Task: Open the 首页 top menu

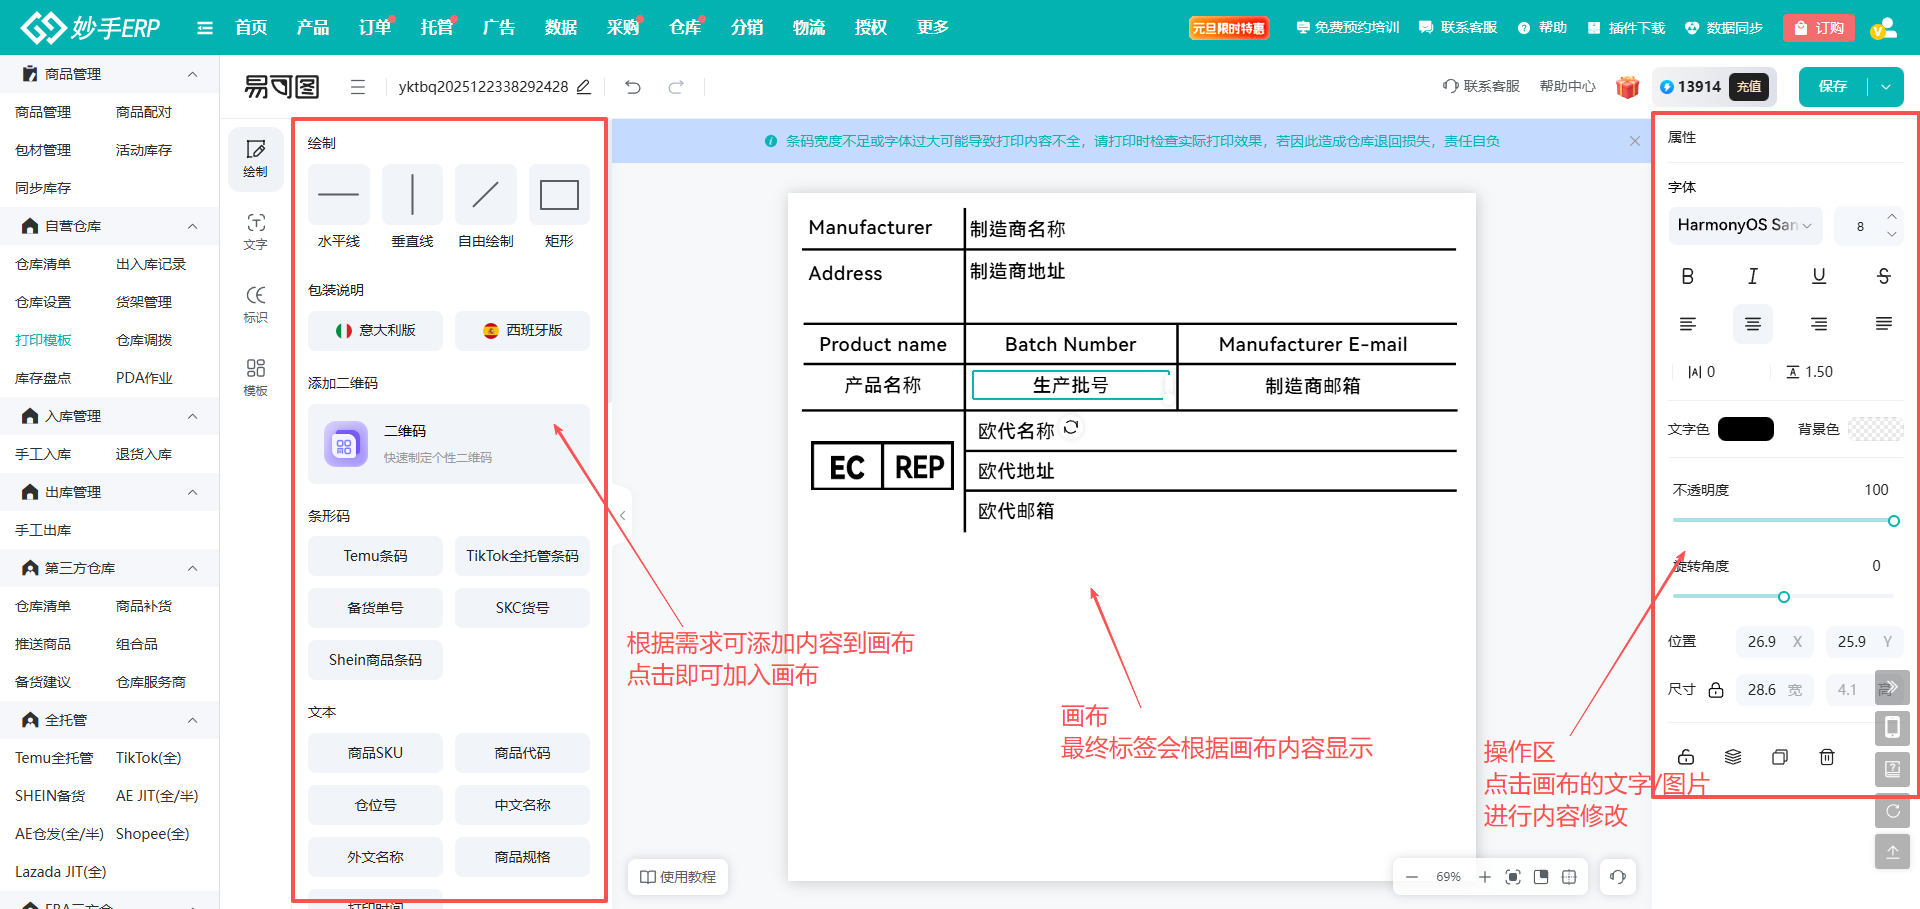Action: pos(251,28)
